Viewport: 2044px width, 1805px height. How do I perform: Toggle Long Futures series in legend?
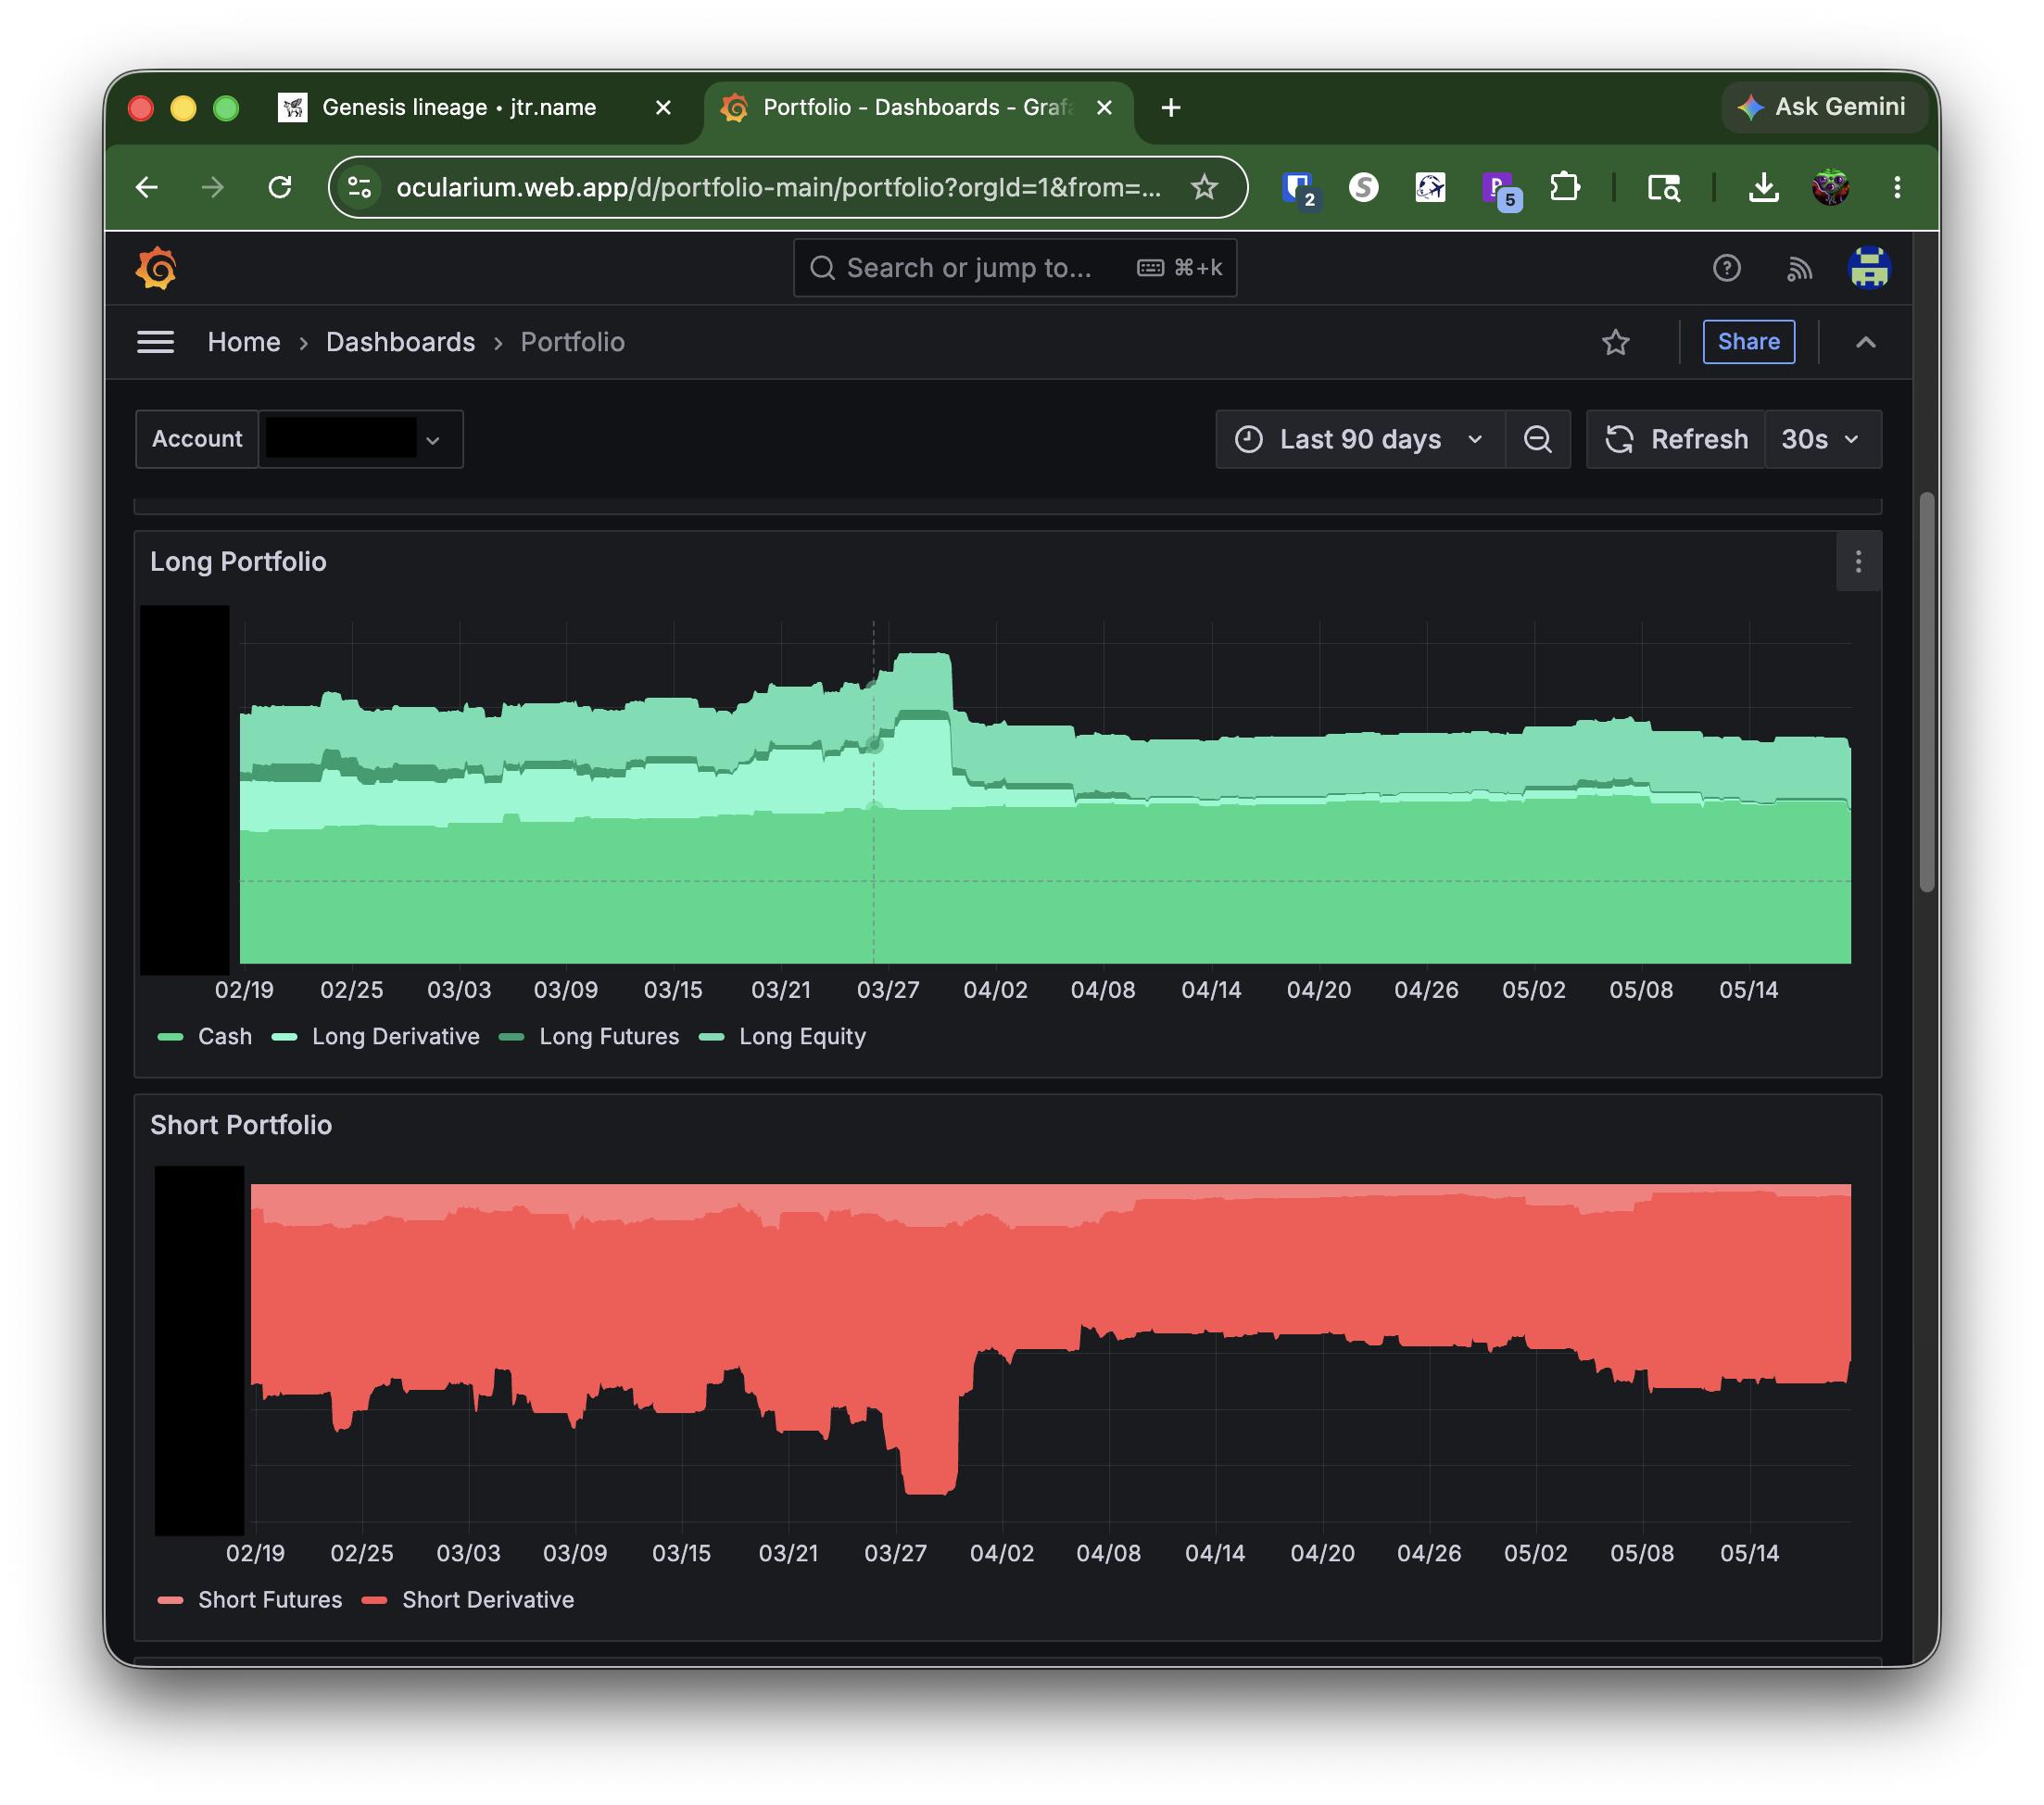pos(589,1036)
